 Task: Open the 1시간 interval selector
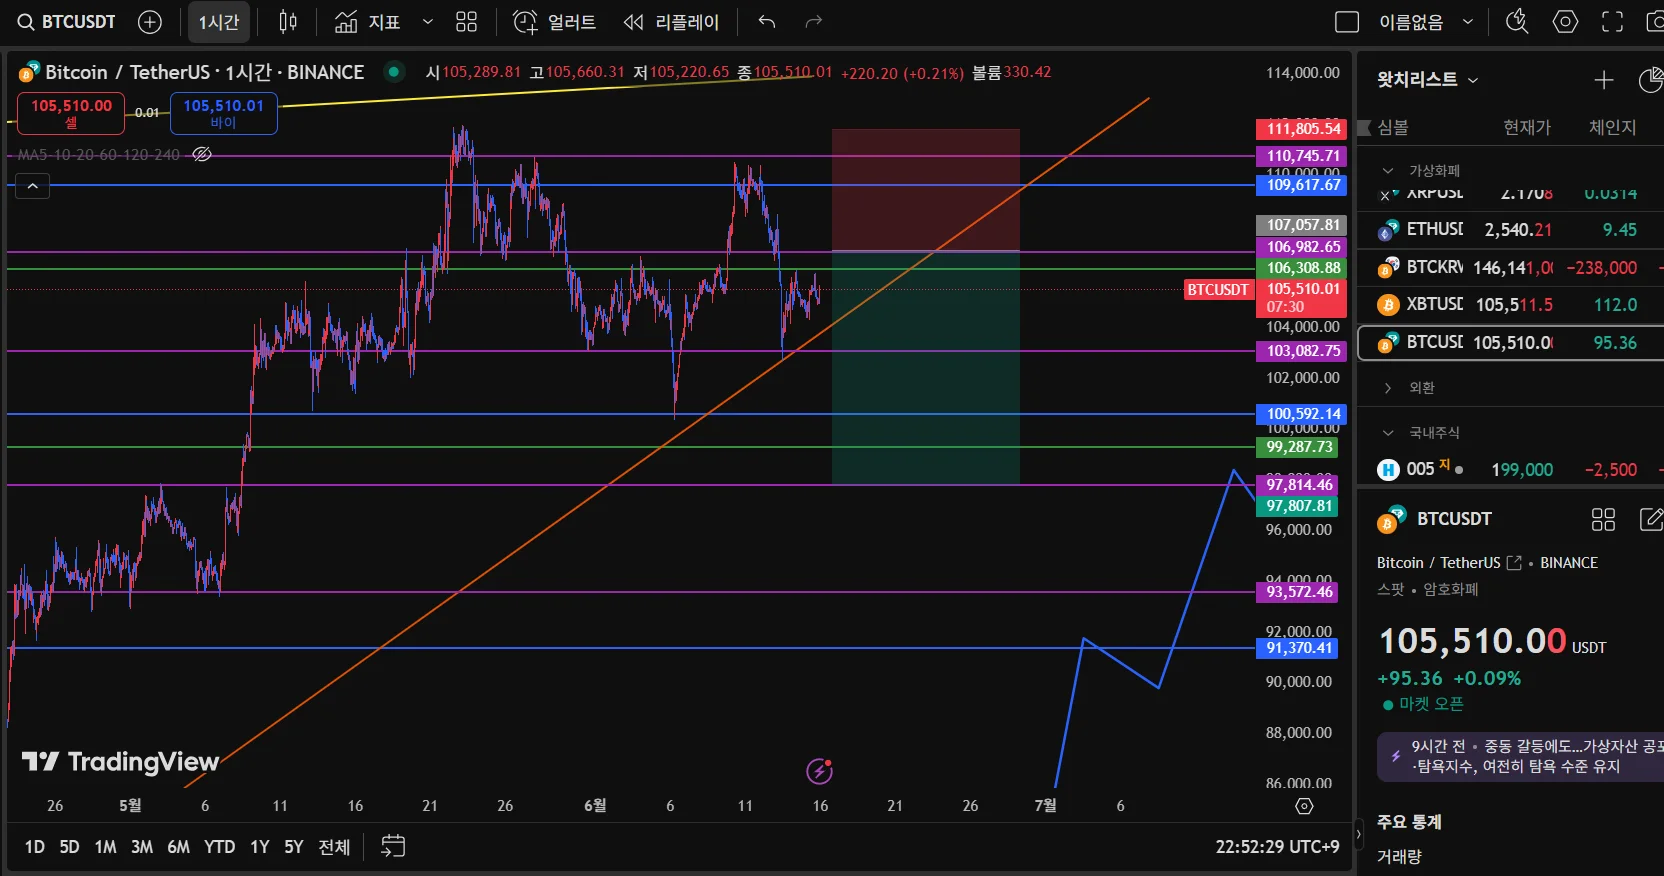click(x=219, y=22)
